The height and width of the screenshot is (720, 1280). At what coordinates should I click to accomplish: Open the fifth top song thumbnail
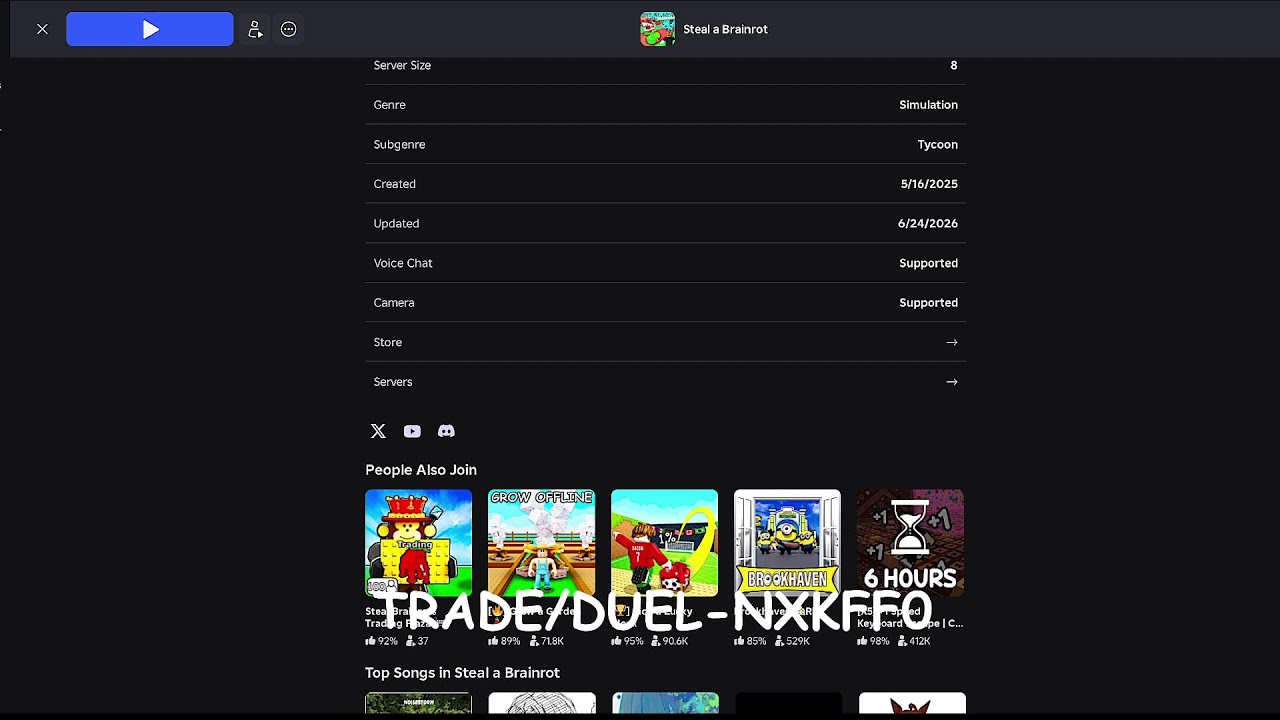[x=912, y=703]
